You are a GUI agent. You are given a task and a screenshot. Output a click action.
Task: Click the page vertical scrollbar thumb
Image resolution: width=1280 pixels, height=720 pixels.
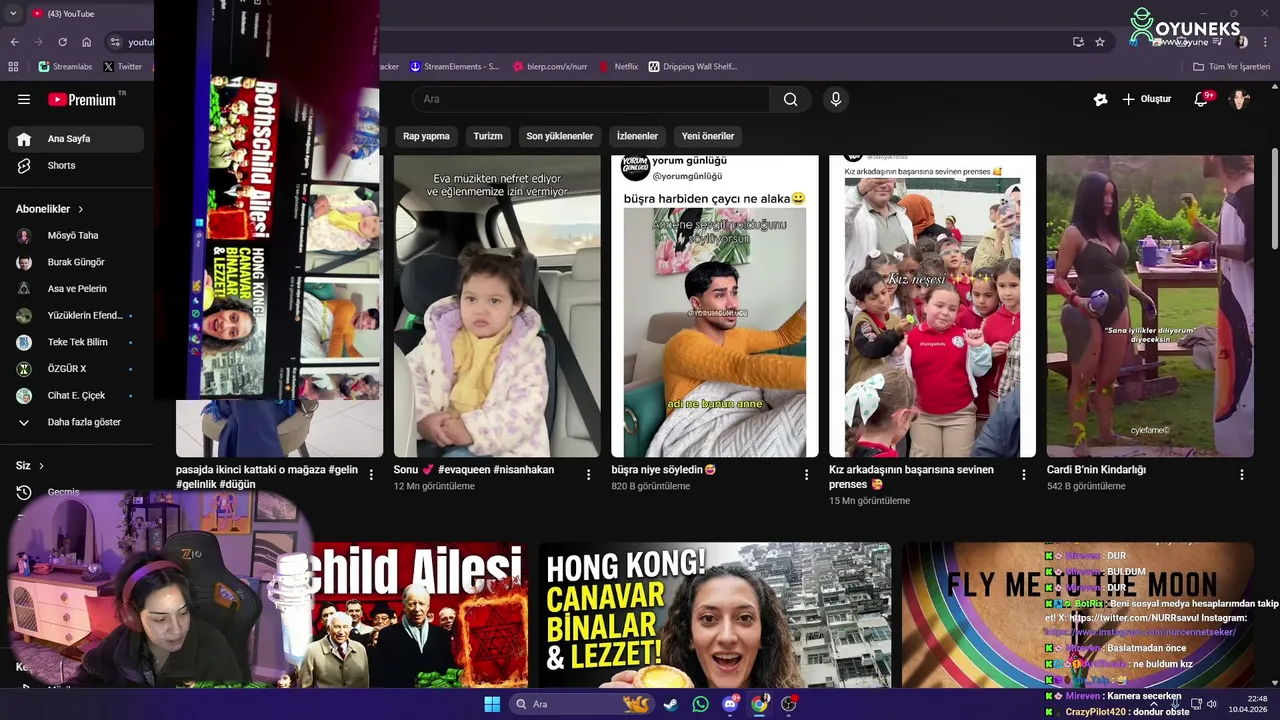point(1275,200)
